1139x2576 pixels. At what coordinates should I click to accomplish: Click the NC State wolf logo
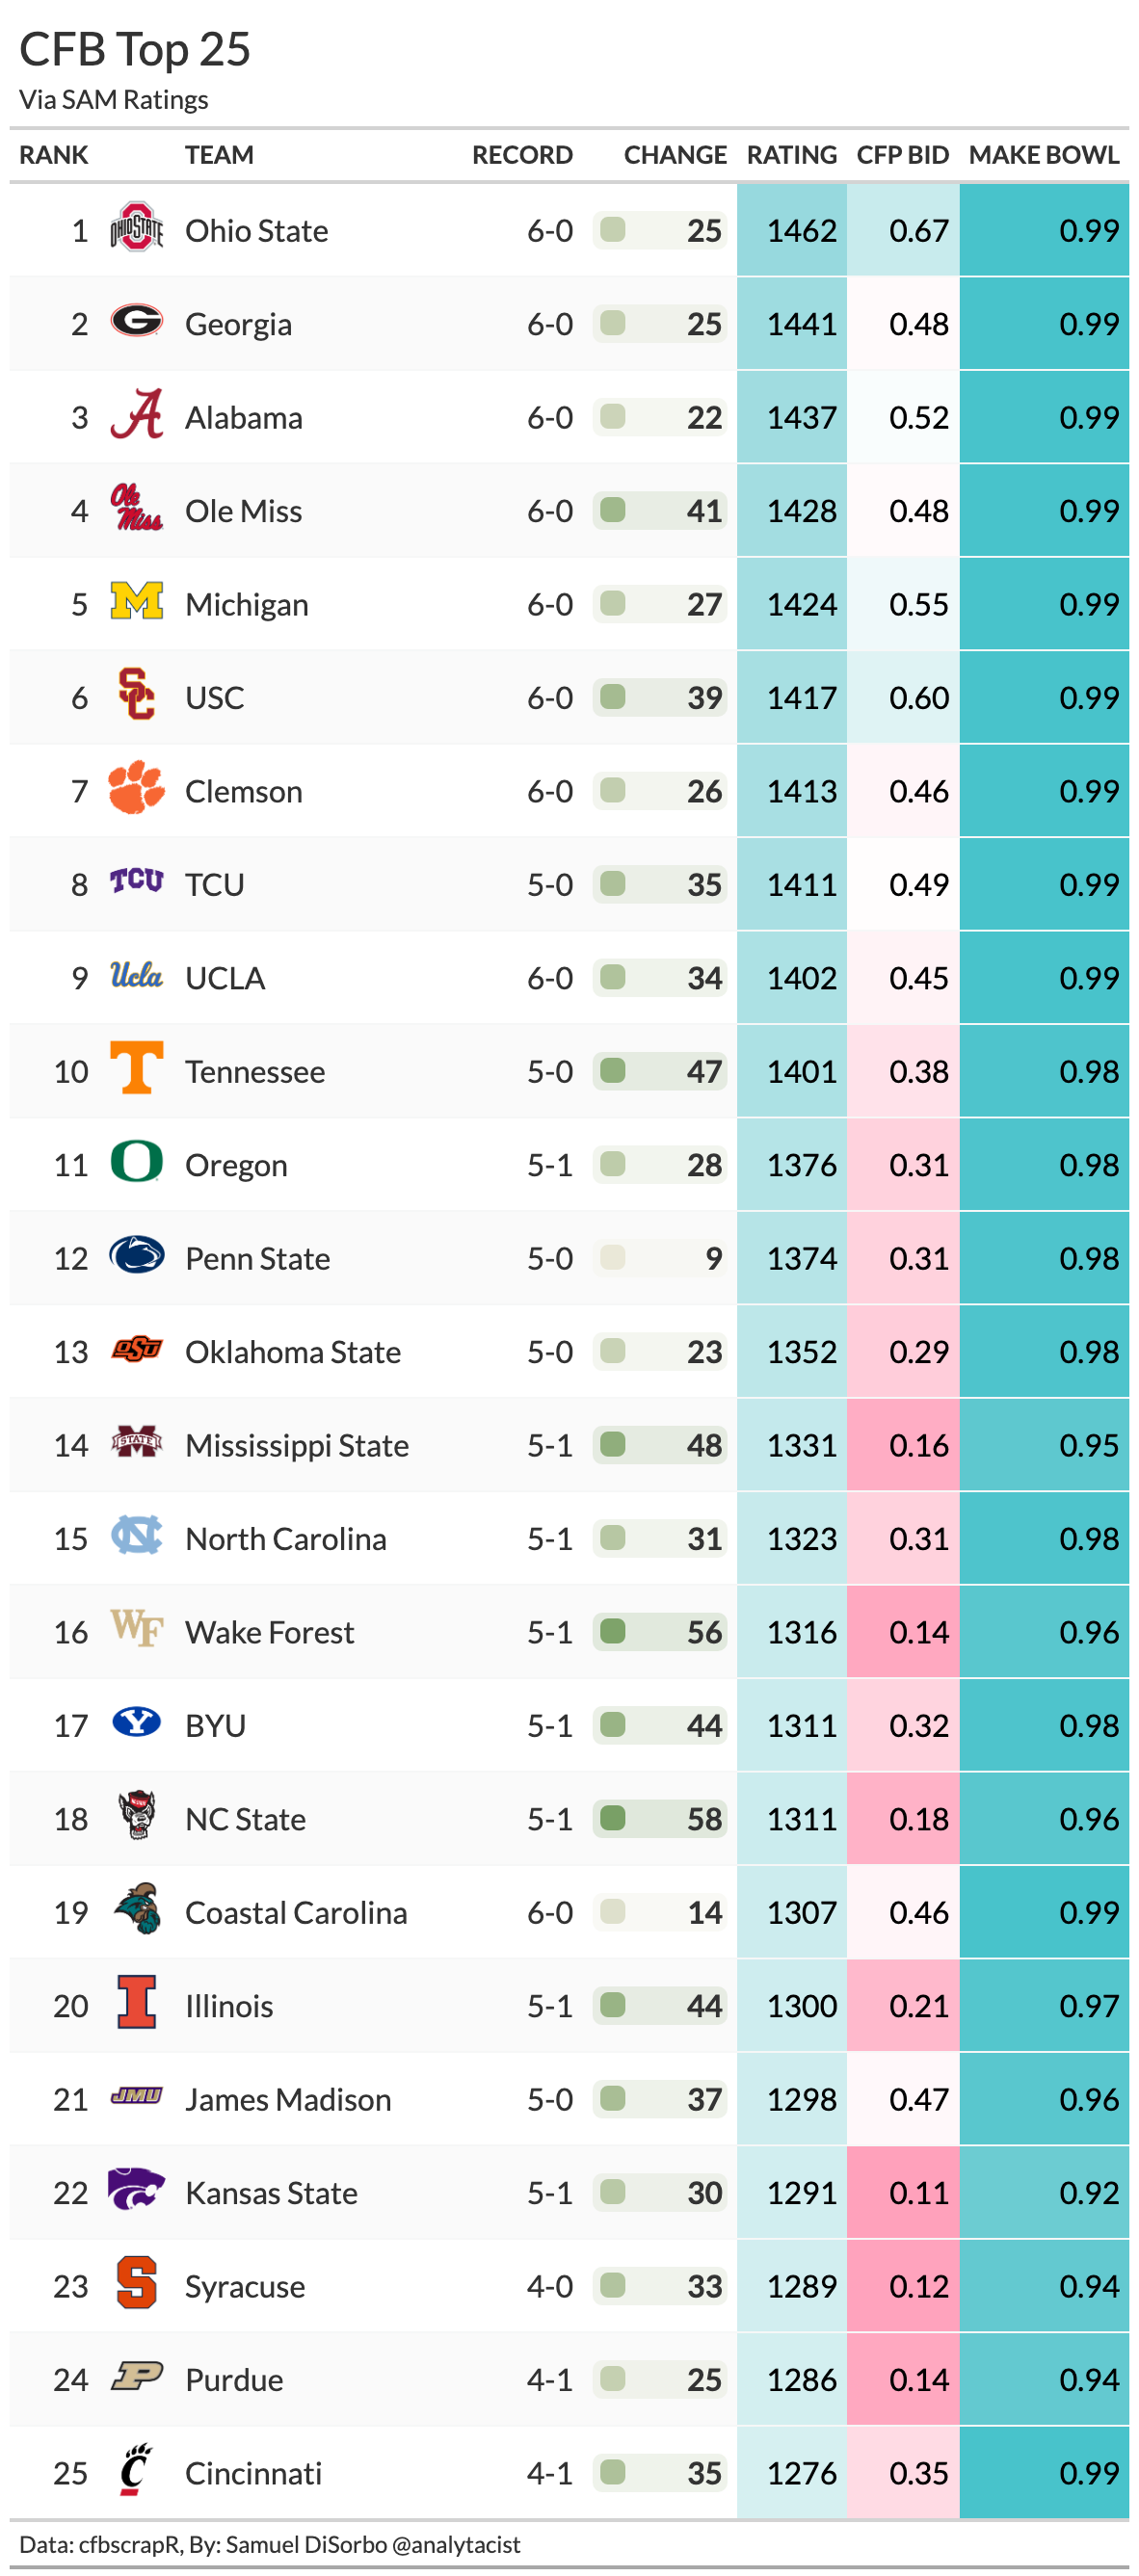click(136, 1816)
